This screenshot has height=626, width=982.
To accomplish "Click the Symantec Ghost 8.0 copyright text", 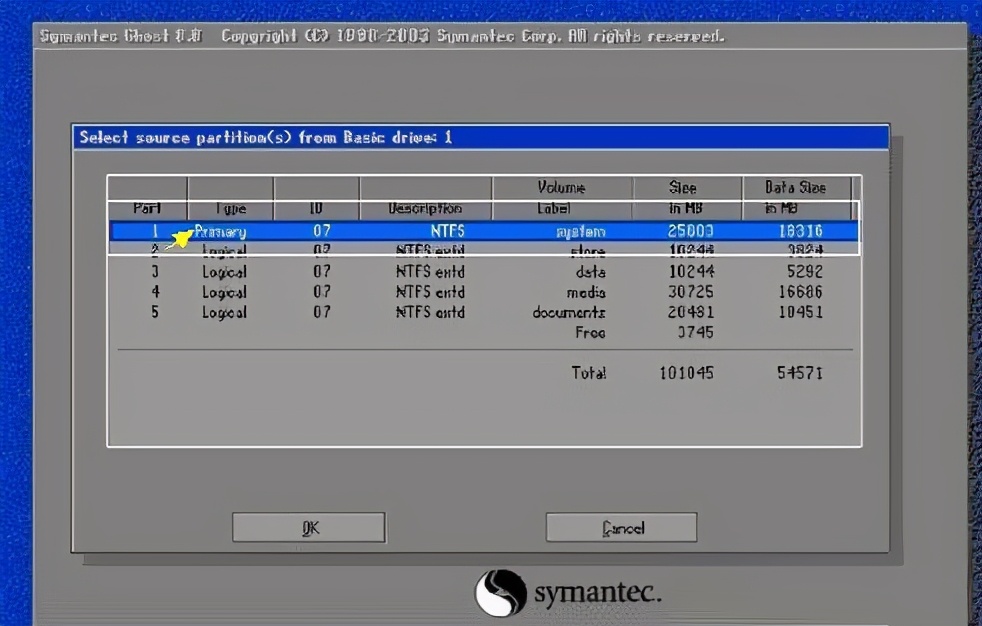I will (x=380, y=36).
